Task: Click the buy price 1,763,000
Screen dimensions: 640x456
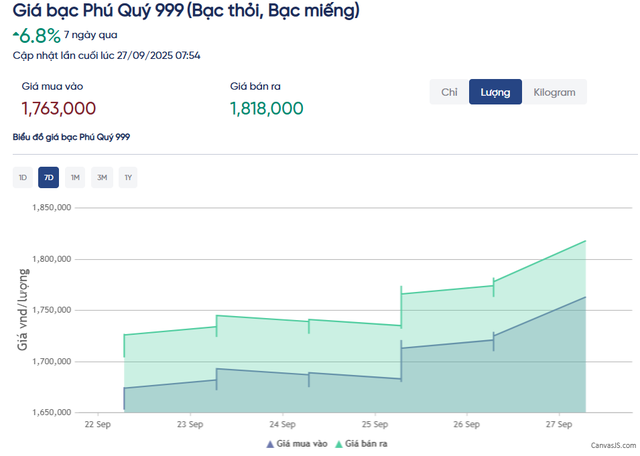Action: point(59,108)
